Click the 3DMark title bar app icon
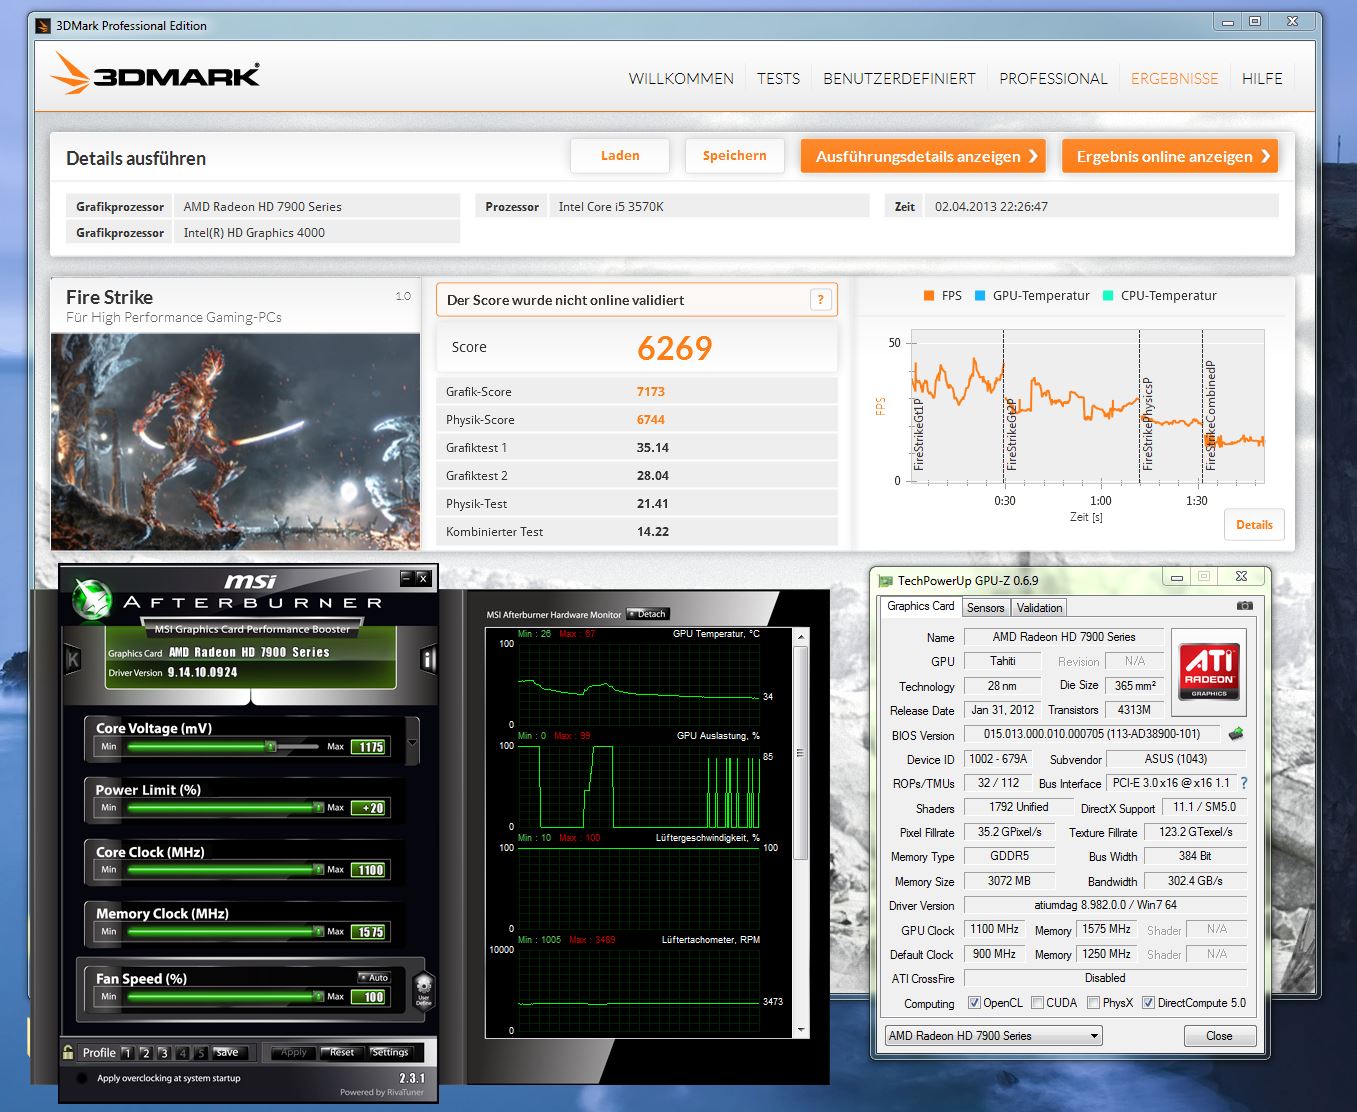The height and width of the screenshot is (1112, 1357). pyautogui.click(x=42, y=25)
